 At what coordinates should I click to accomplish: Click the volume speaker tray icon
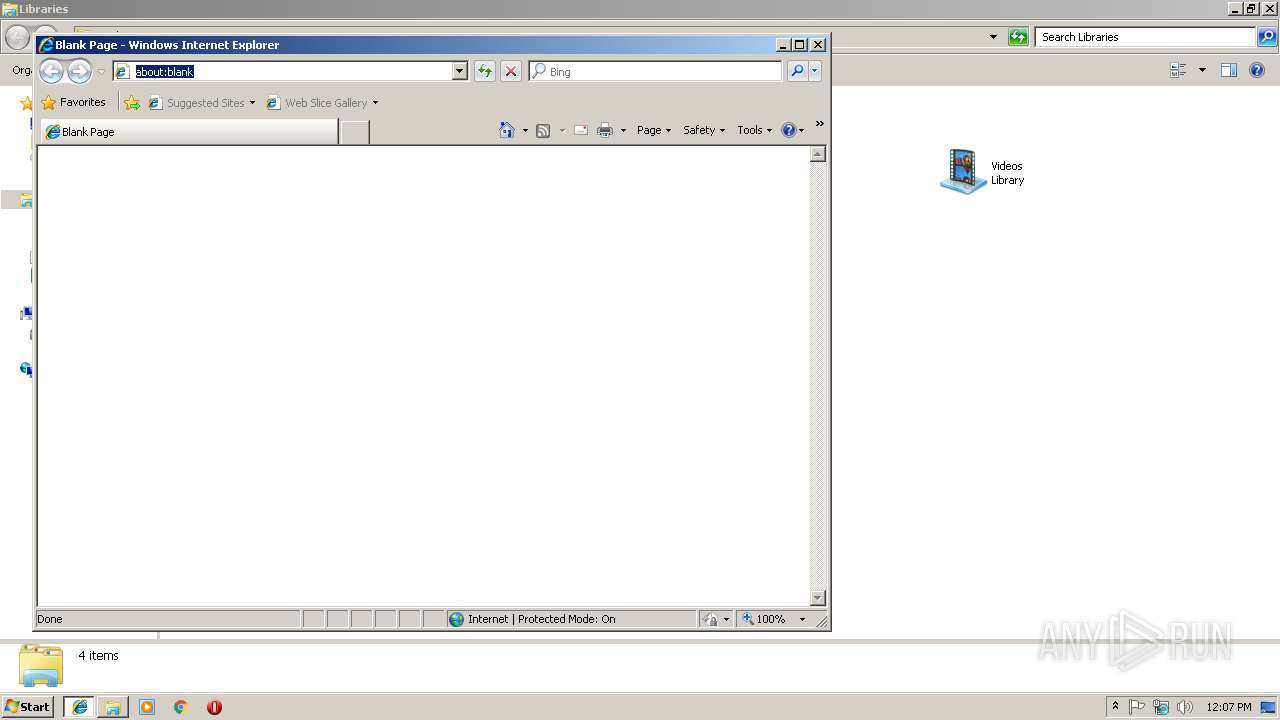coord(1185,707)
